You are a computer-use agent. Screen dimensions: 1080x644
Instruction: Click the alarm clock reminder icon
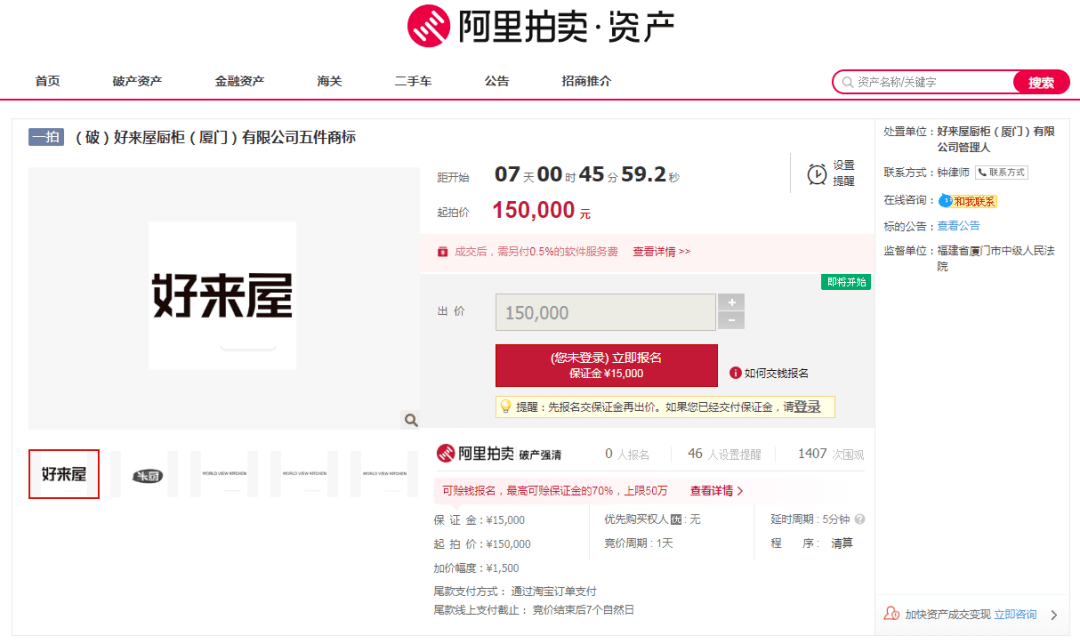pos(817,174)
